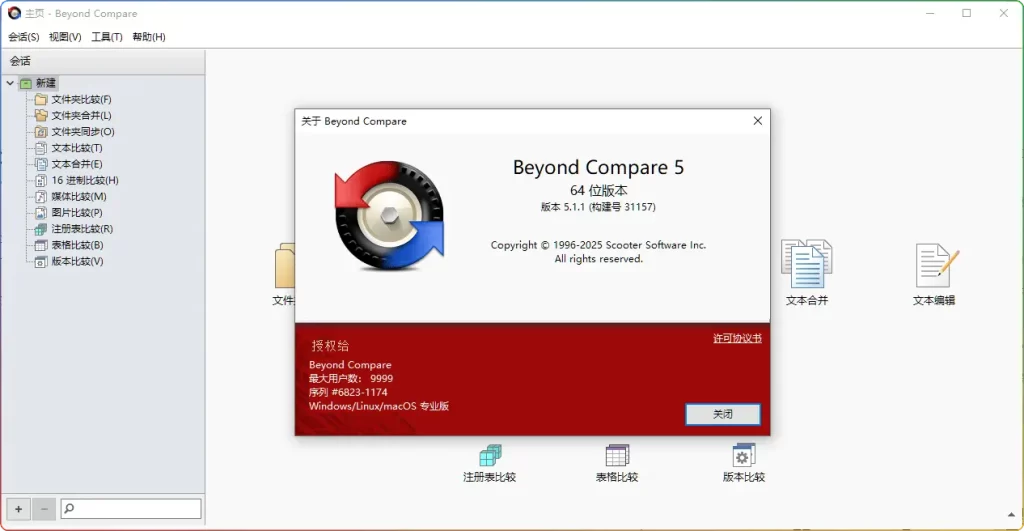
Task: Click the table compare icon in session tree
Action: click(41, 245)
